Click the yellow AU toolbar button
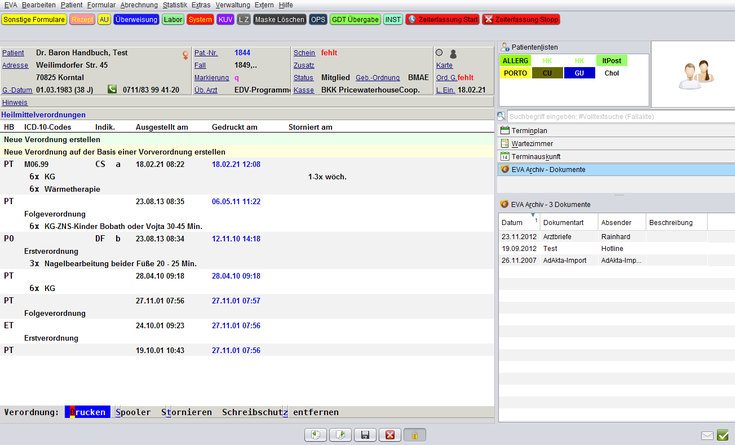The image size is (735, 445). tap(104, 19)
